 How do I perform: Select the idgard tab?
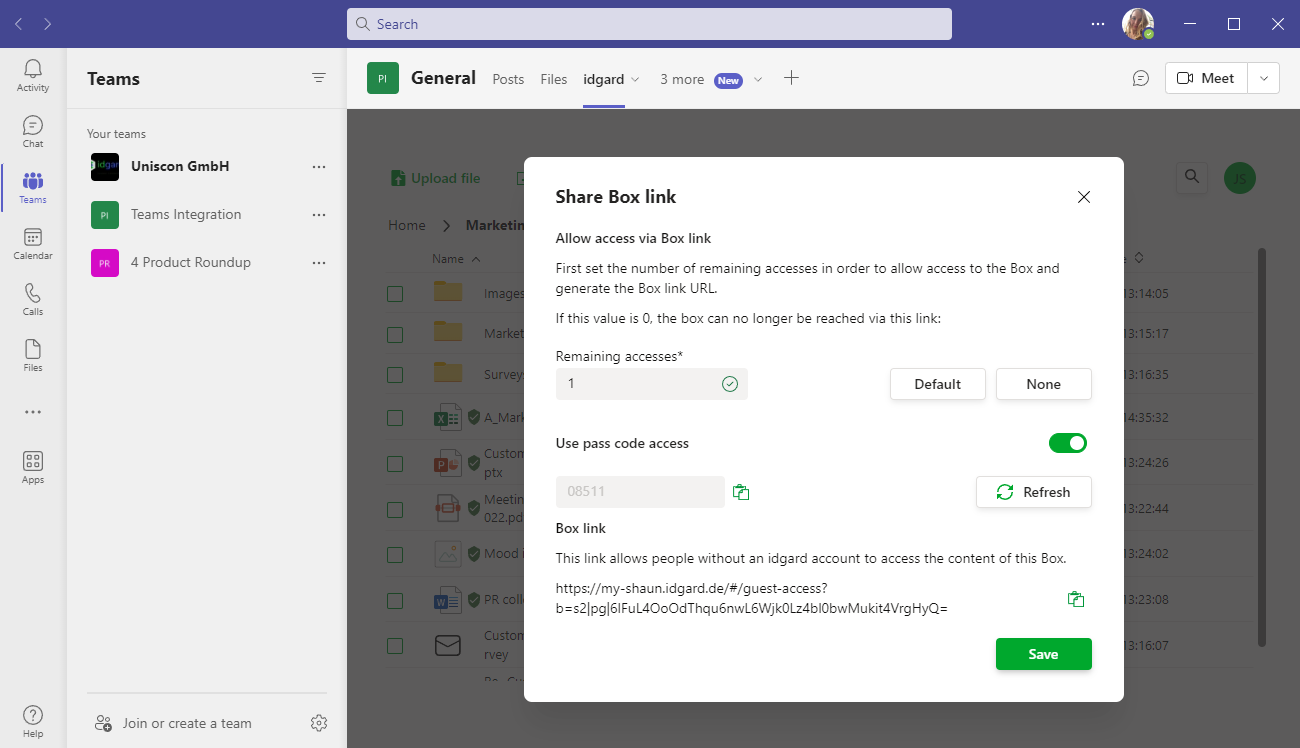[x=604, y=79]
